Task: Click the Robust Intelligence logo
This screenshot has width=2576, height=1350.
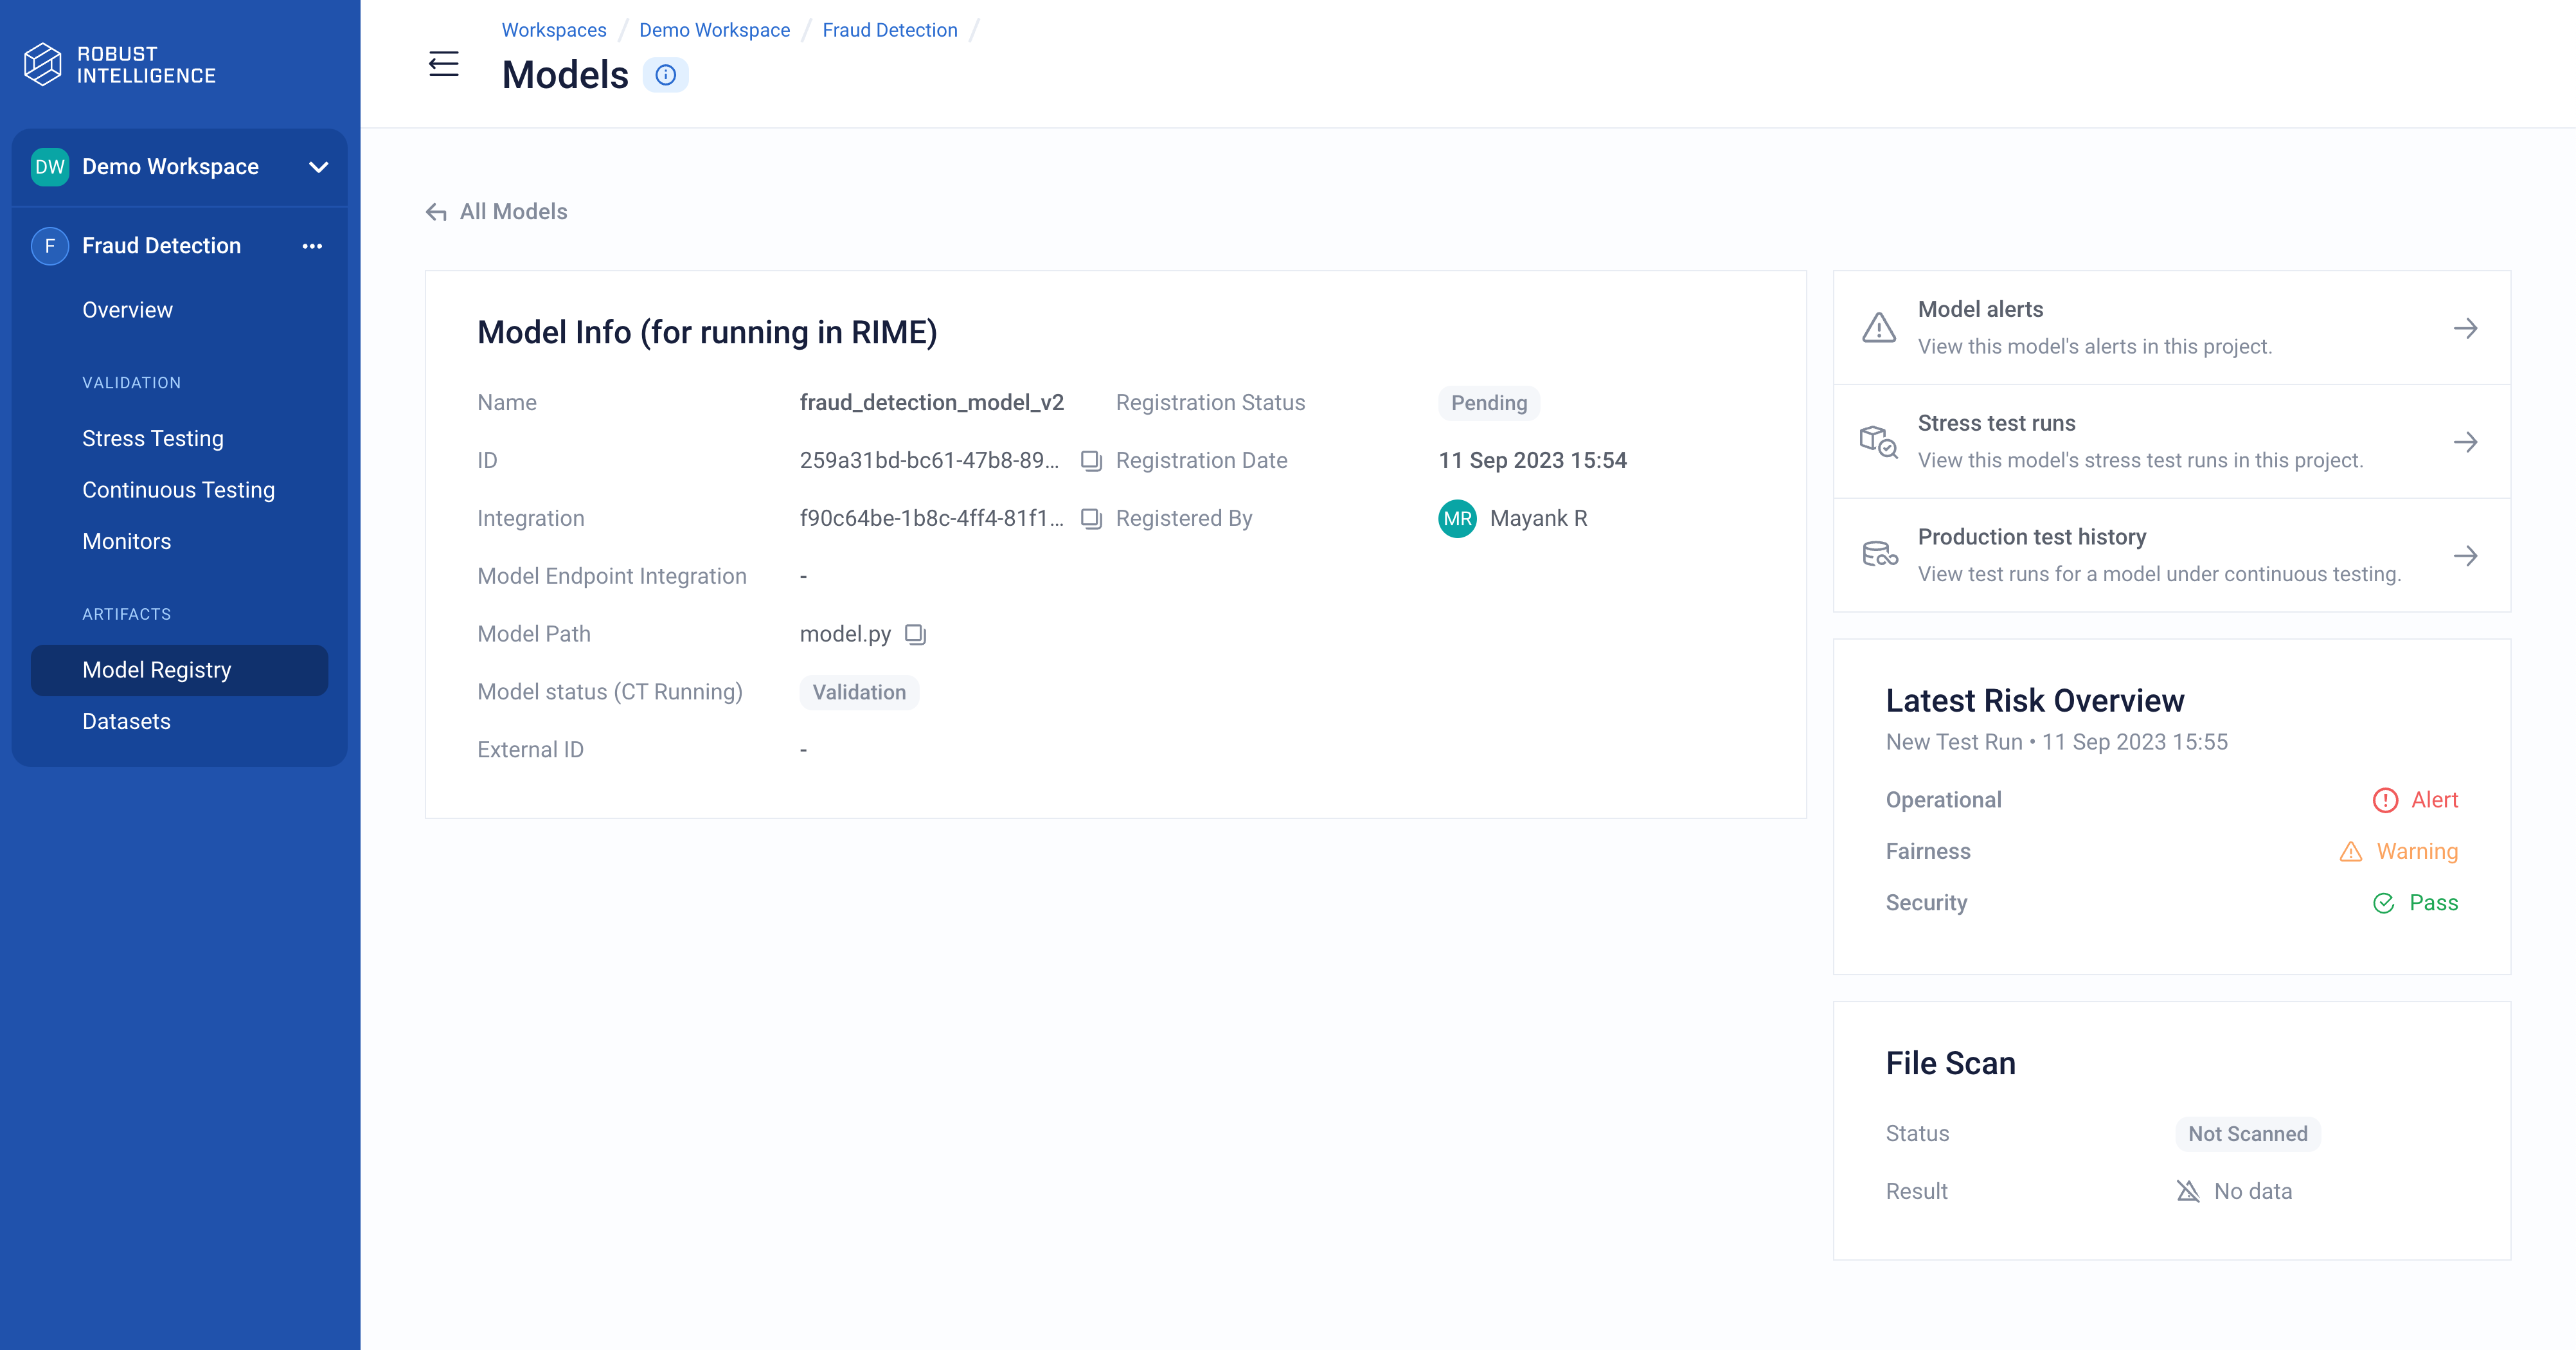Action: [120, 65]
